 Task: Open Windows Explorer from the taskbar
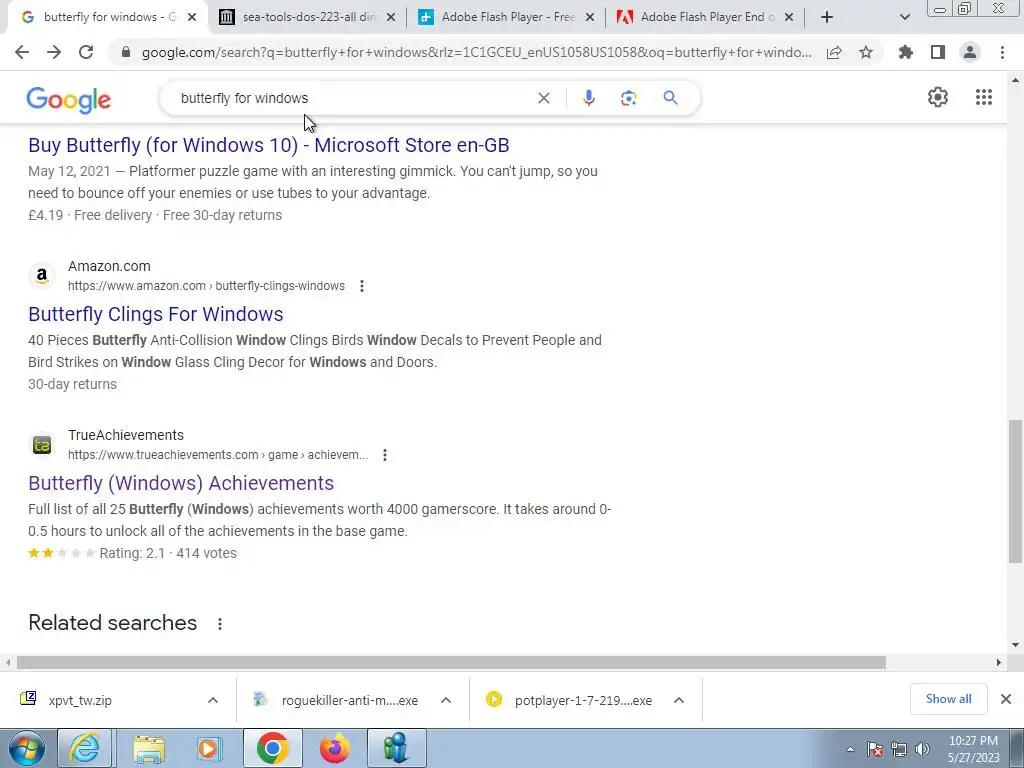[149, 748]
